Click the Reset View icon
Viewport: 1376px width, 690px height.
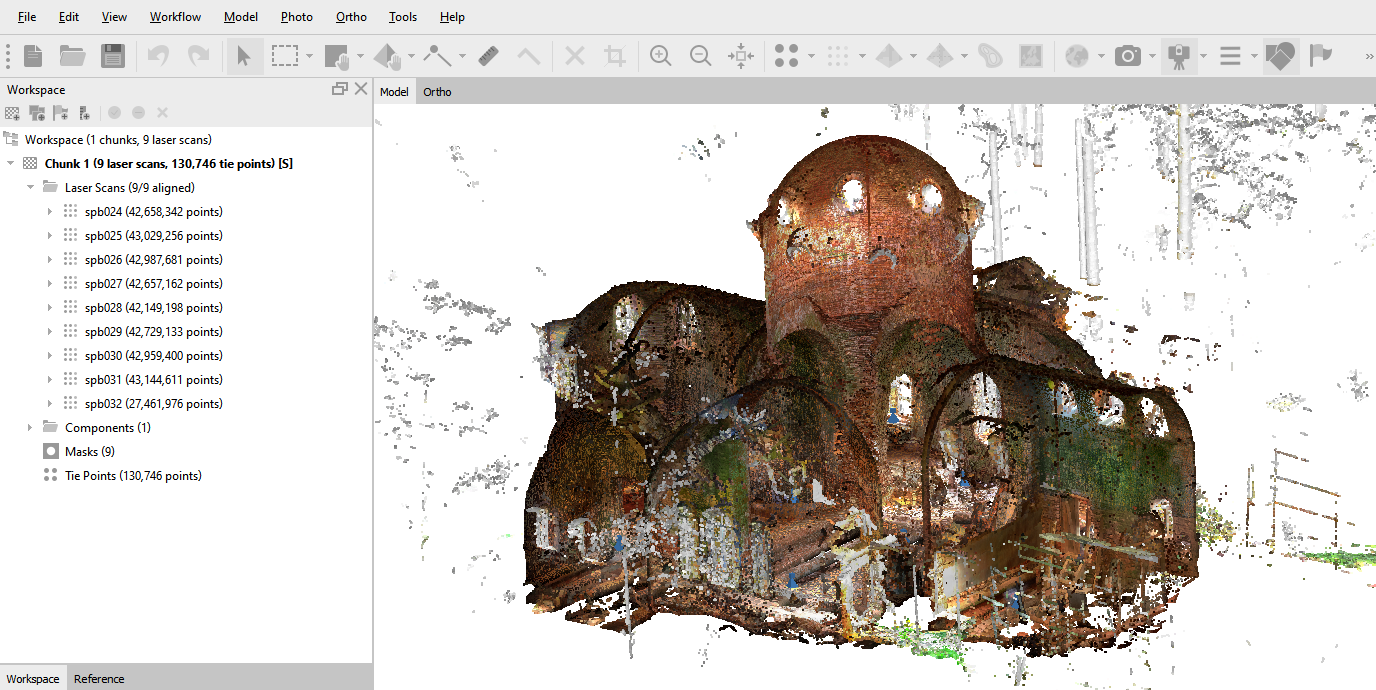(741, 56)
